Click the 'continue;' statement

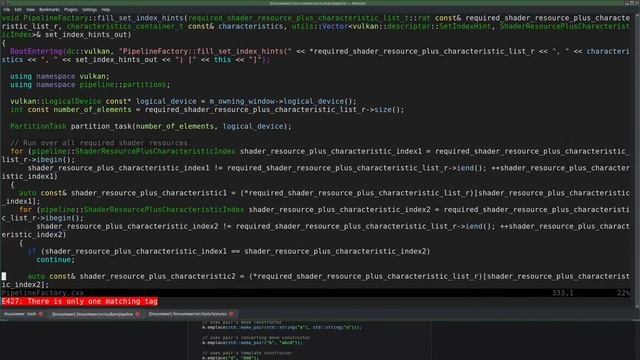tap(56, 260)
